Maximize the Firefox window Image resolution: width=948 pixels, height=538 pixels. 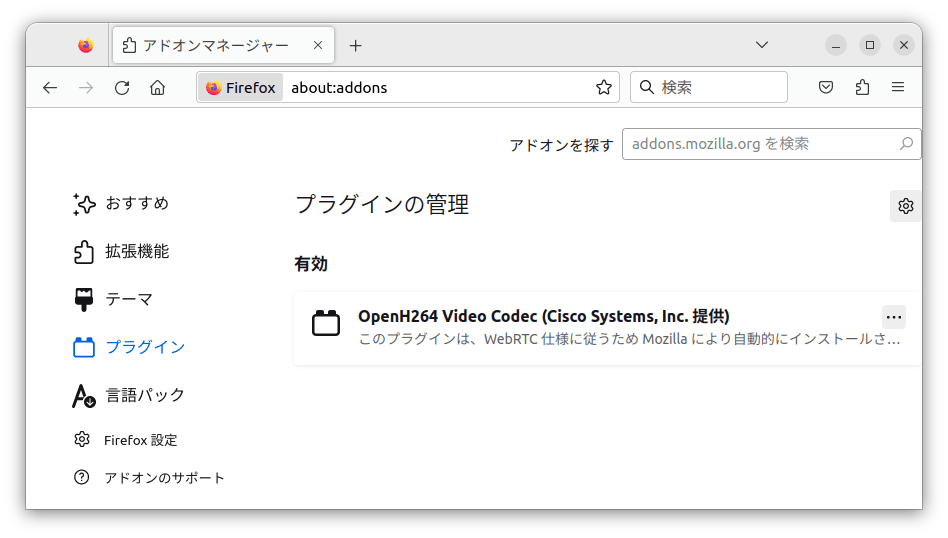pyautogui.click(x=870, y=45)
